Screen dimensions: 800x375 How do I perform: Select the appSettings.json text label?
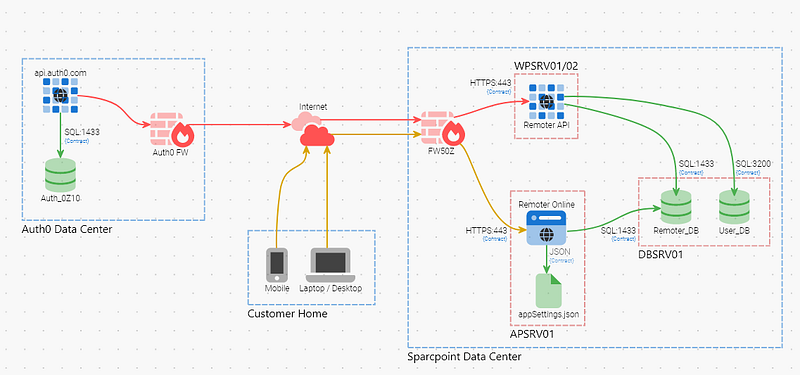click(x=548, y=314)
